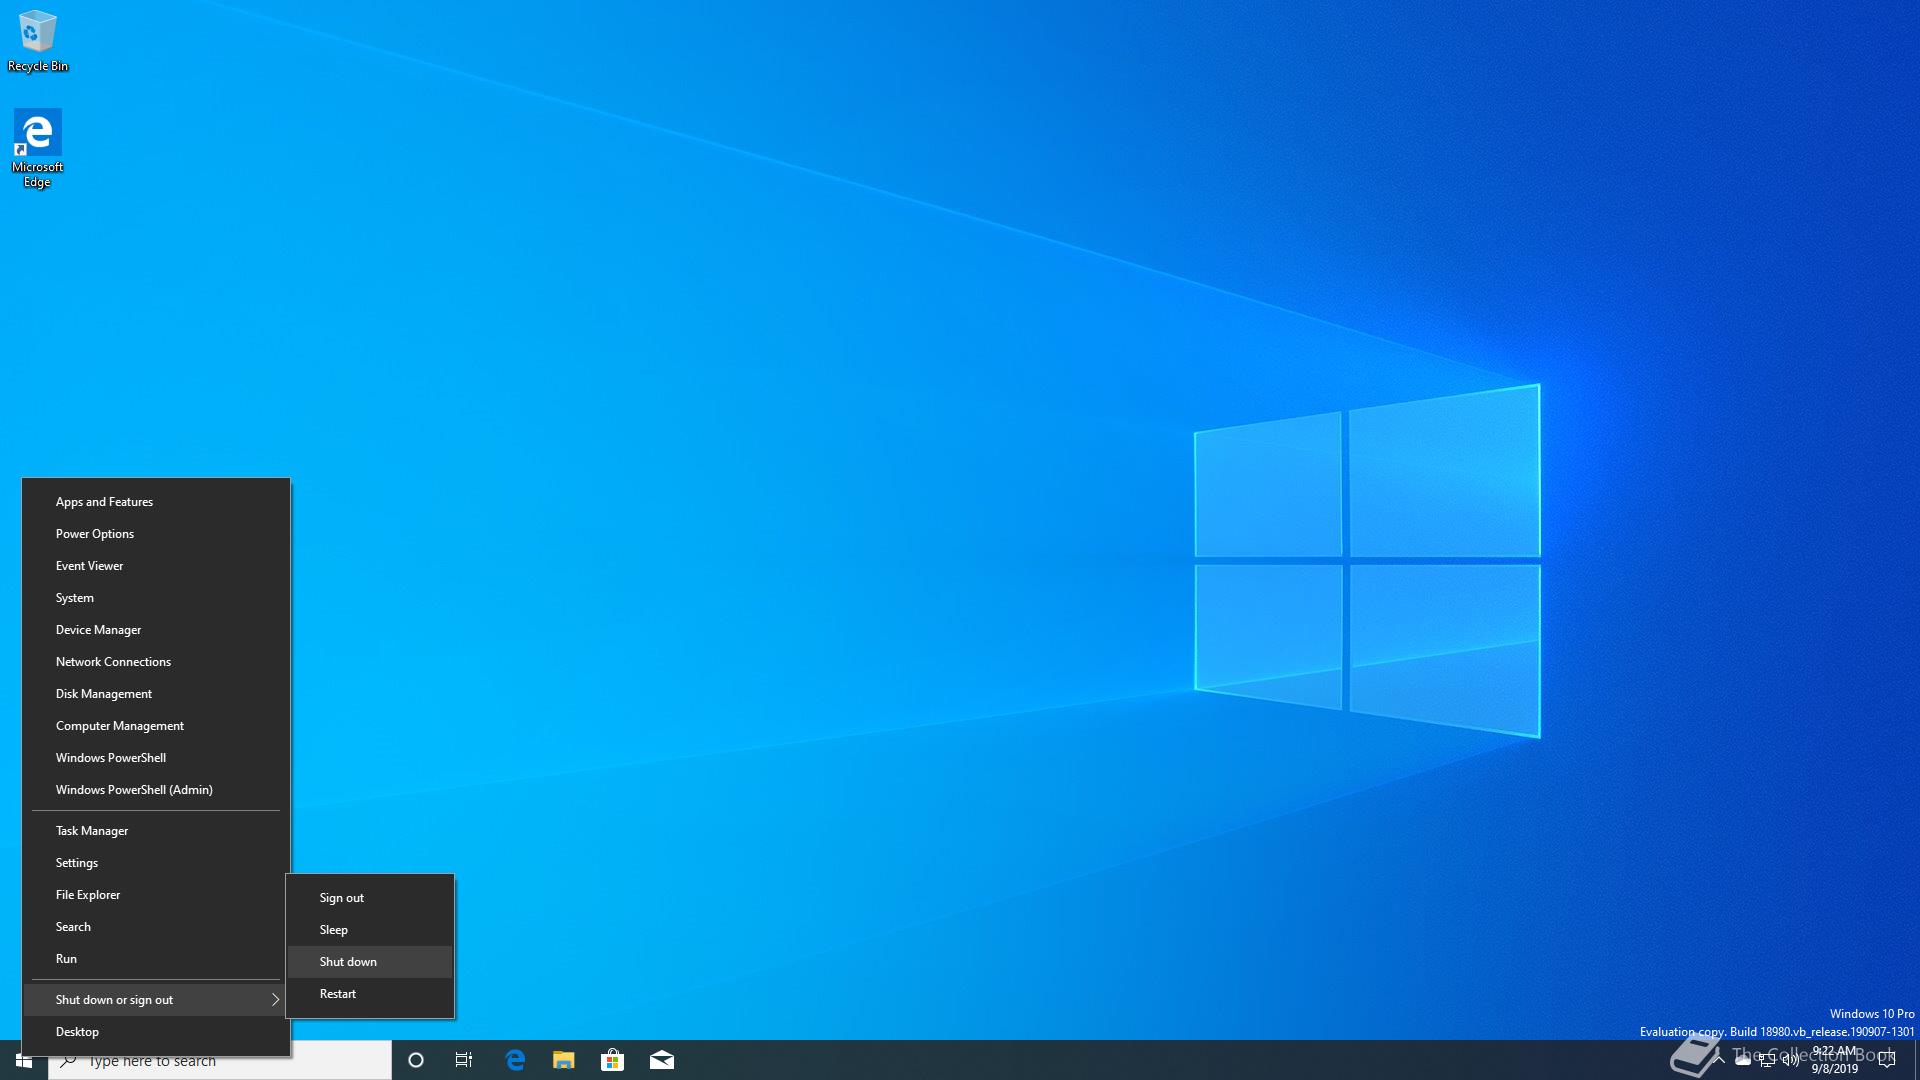The height and width of the screenshot is (1080, 1920).
Task: Open Task View from the taskbar
Action: pos(464,1060)
